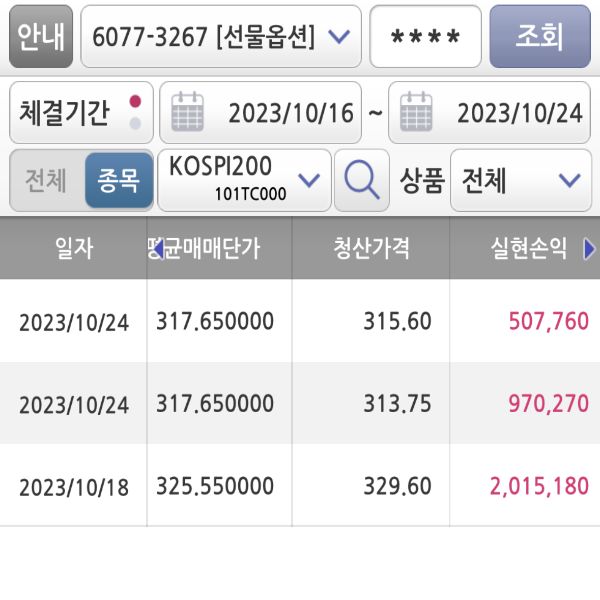Open the KOSPI200 symbol dropdown
Image resolution: width=600 pixels, height=600 pixels.
pos(310,180)
